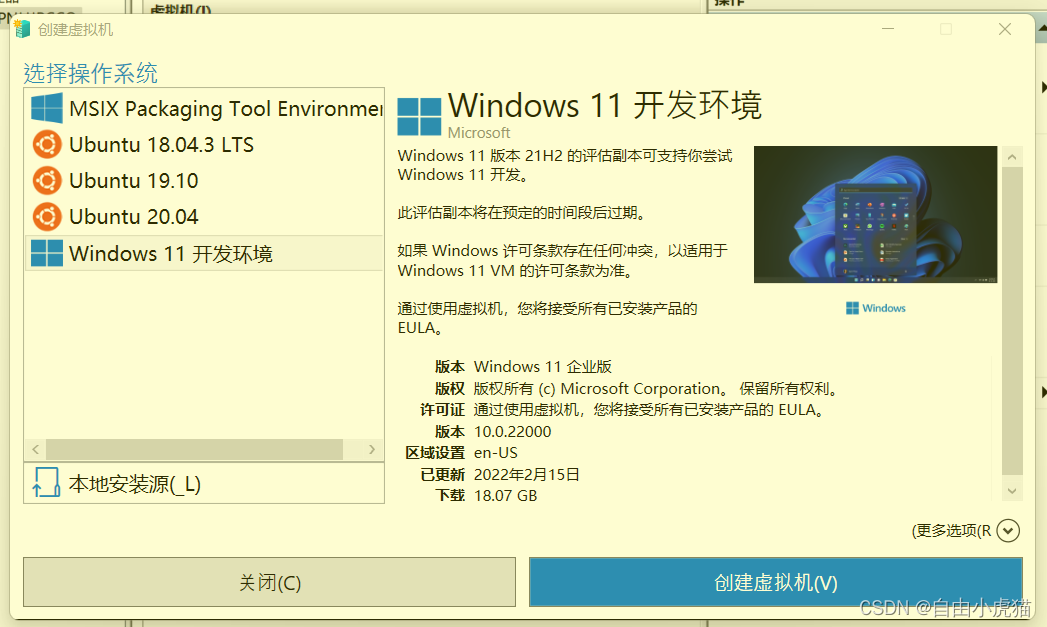The image size is (1047, 627).
Task: Click the Windows 11 desktop preview thumbnail
Action: tap(875, 214)
